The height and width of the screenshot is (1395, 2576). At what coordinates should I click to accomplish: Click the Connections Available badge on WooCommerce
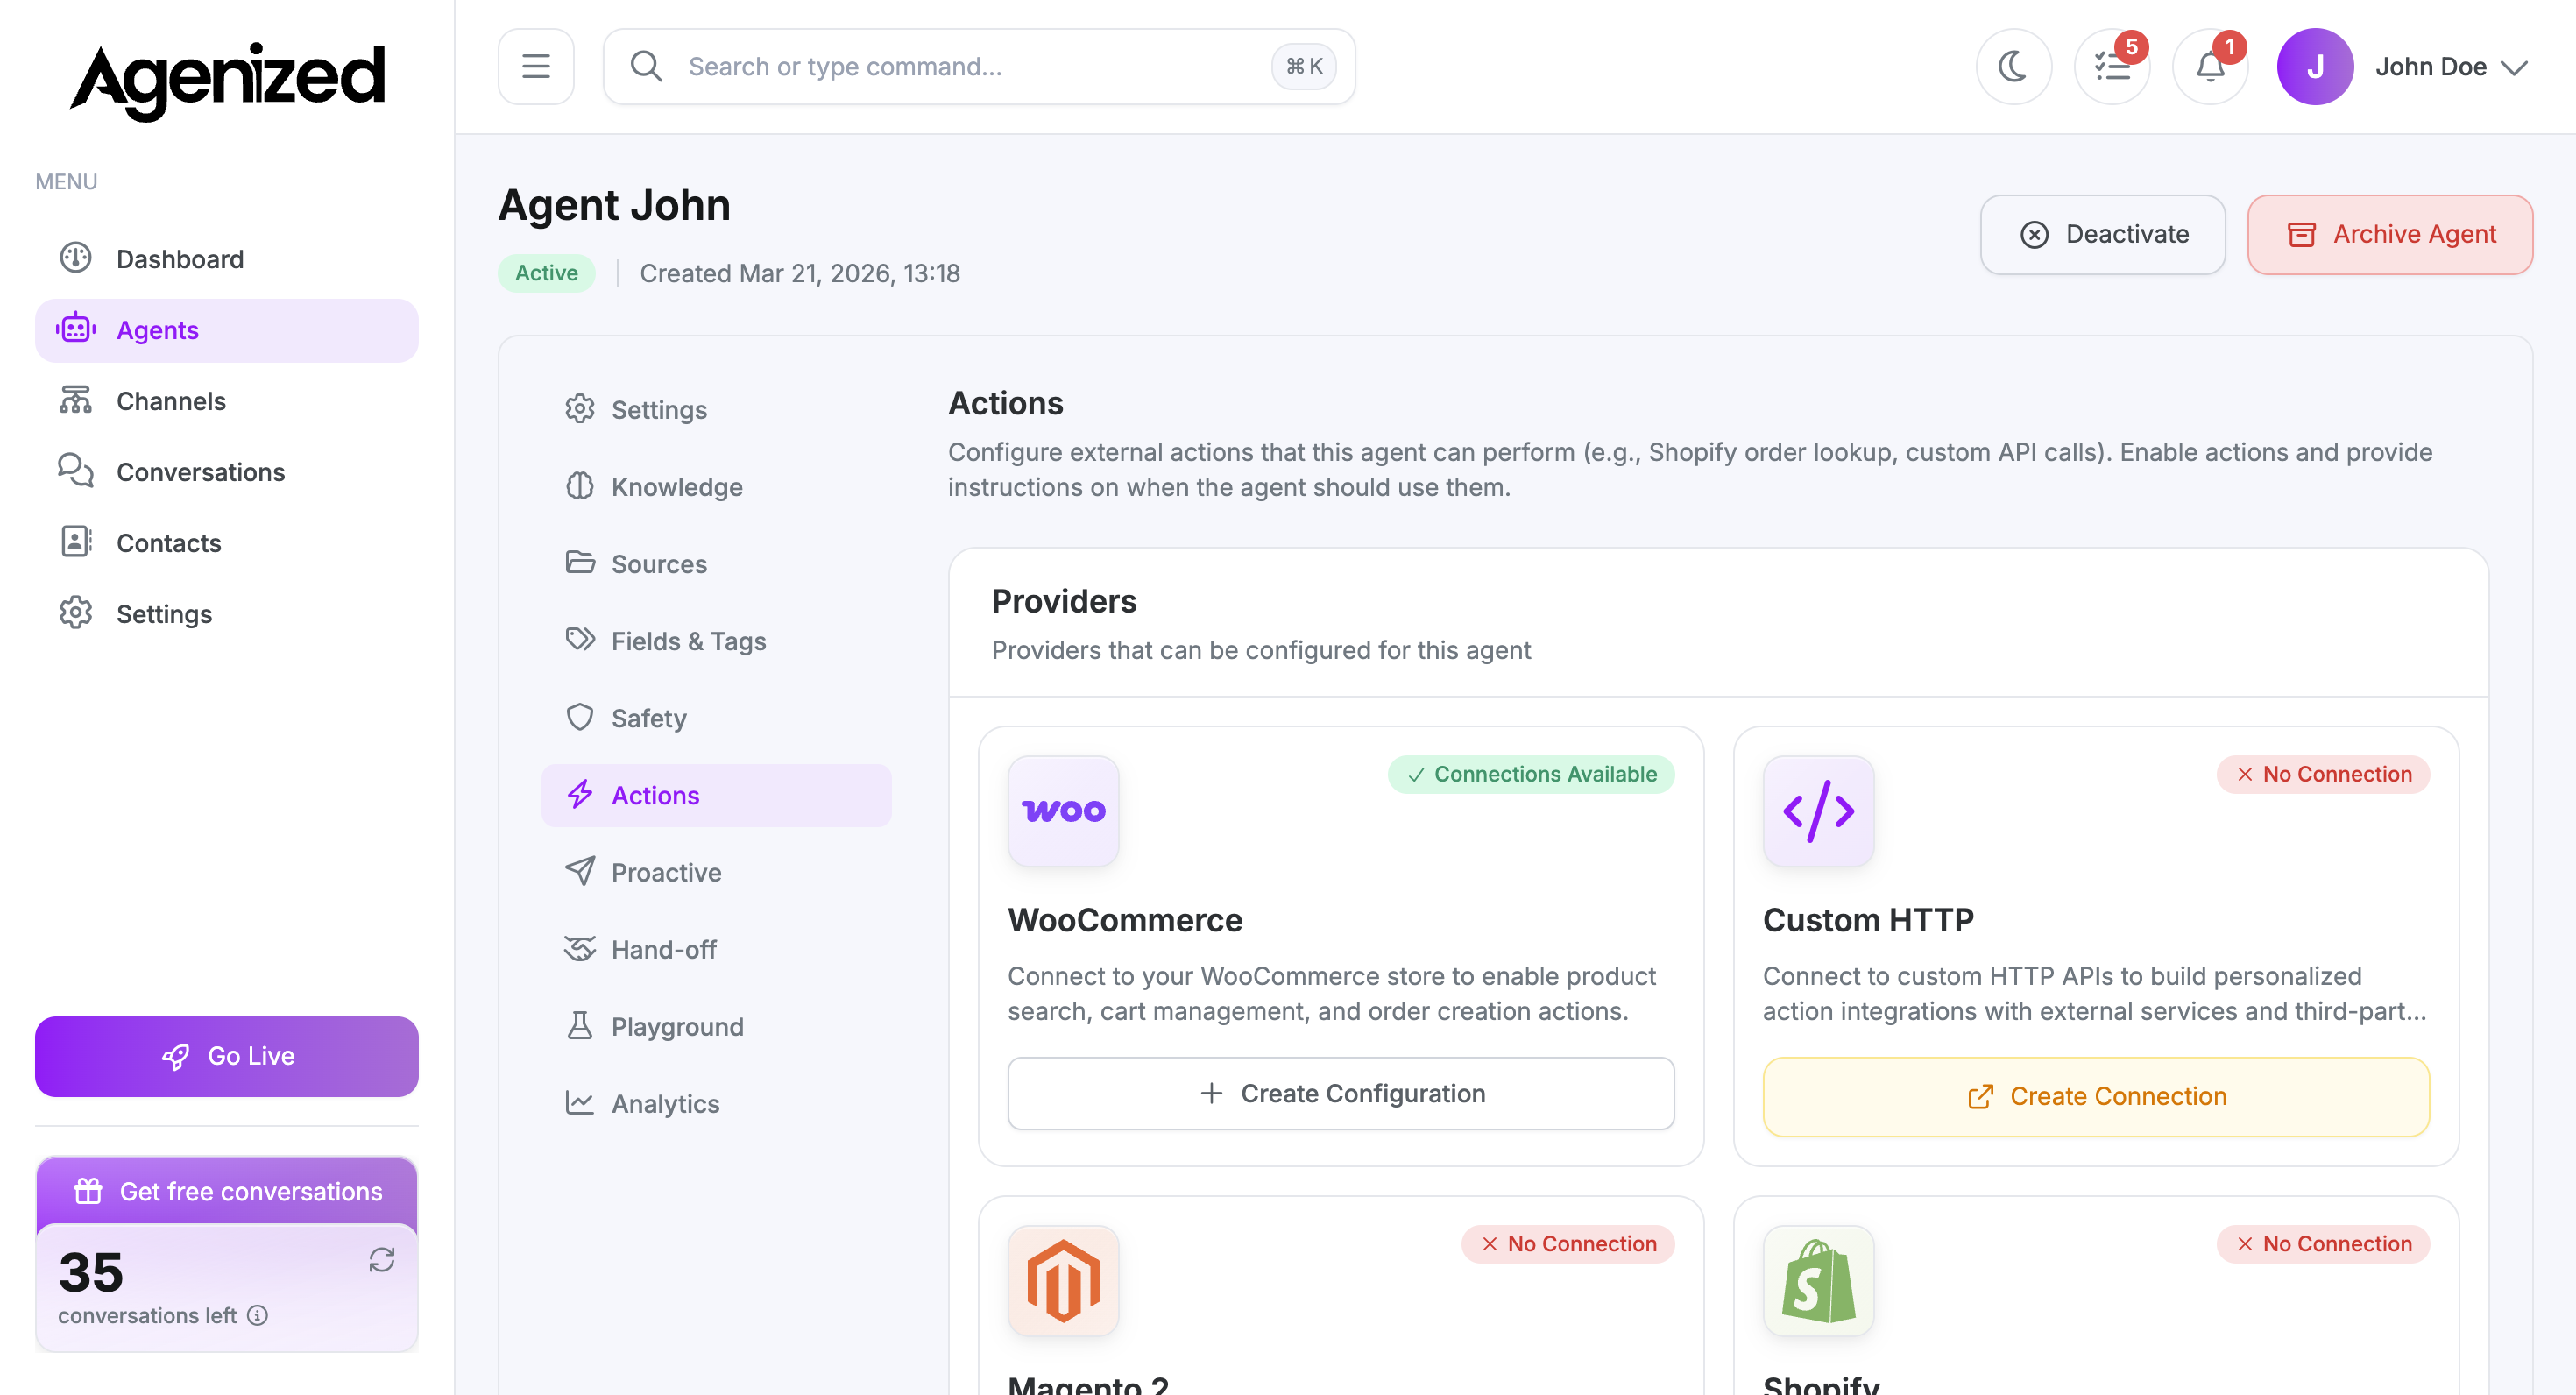[x=1531, y=774]
